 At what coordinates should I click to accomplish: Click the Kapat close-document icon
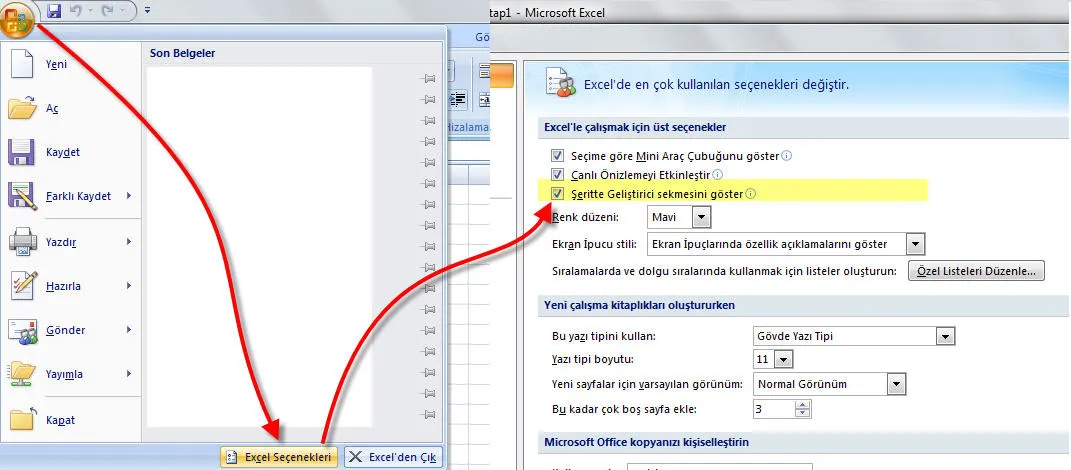tap(22, 420)
